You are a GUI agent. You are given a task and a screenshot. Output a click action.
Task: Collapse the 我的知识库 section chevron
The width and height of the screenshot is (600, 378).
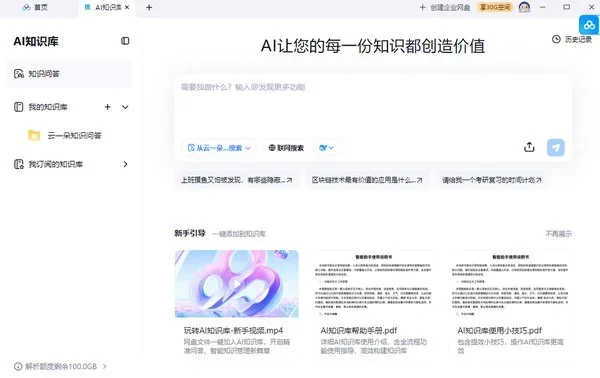(125, 107)
